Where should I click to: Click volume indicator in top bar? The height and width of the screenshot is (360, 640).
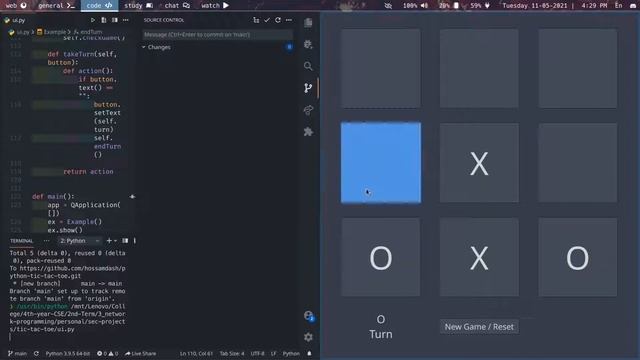[x=416, y=5]
